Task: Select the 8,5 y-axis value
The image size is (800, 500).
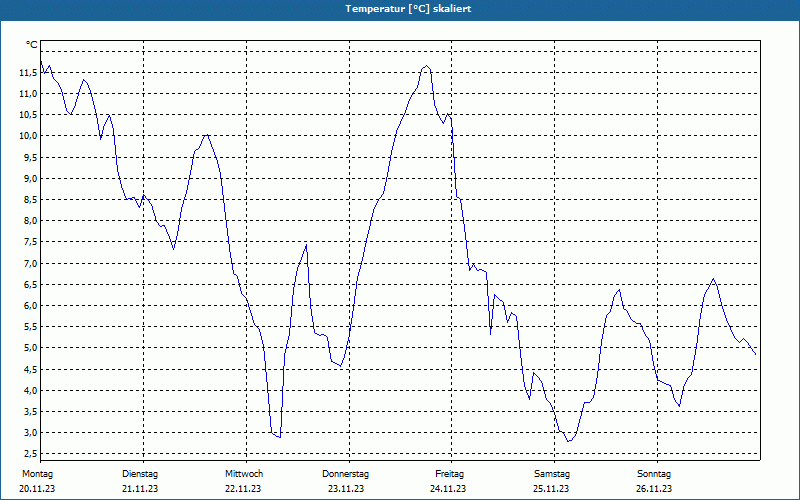Action: [30, 200]
